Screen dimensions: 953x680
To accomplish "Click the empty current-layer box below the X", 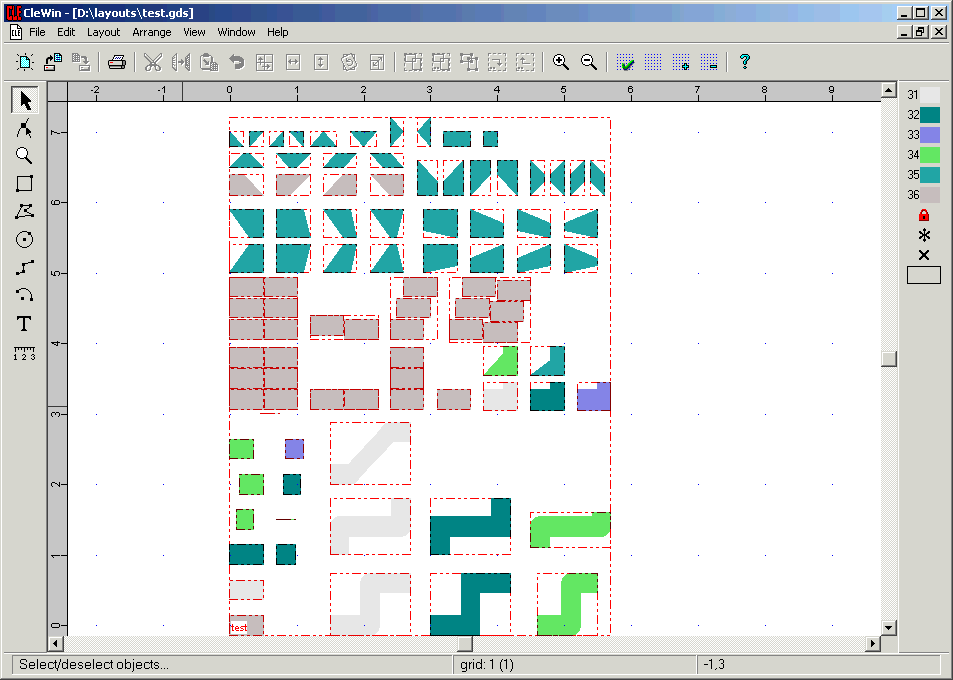I will tap(924, 275).
